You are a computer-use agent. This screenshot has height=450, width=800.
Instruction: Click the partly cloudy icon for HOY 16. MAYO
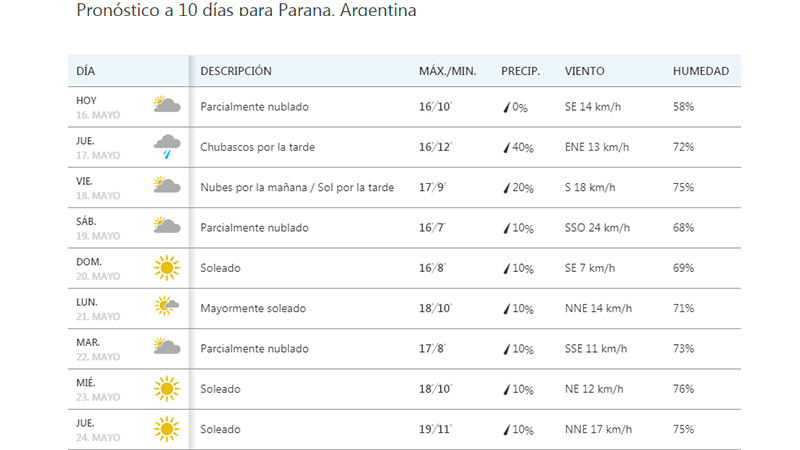(x=167, y=104)
